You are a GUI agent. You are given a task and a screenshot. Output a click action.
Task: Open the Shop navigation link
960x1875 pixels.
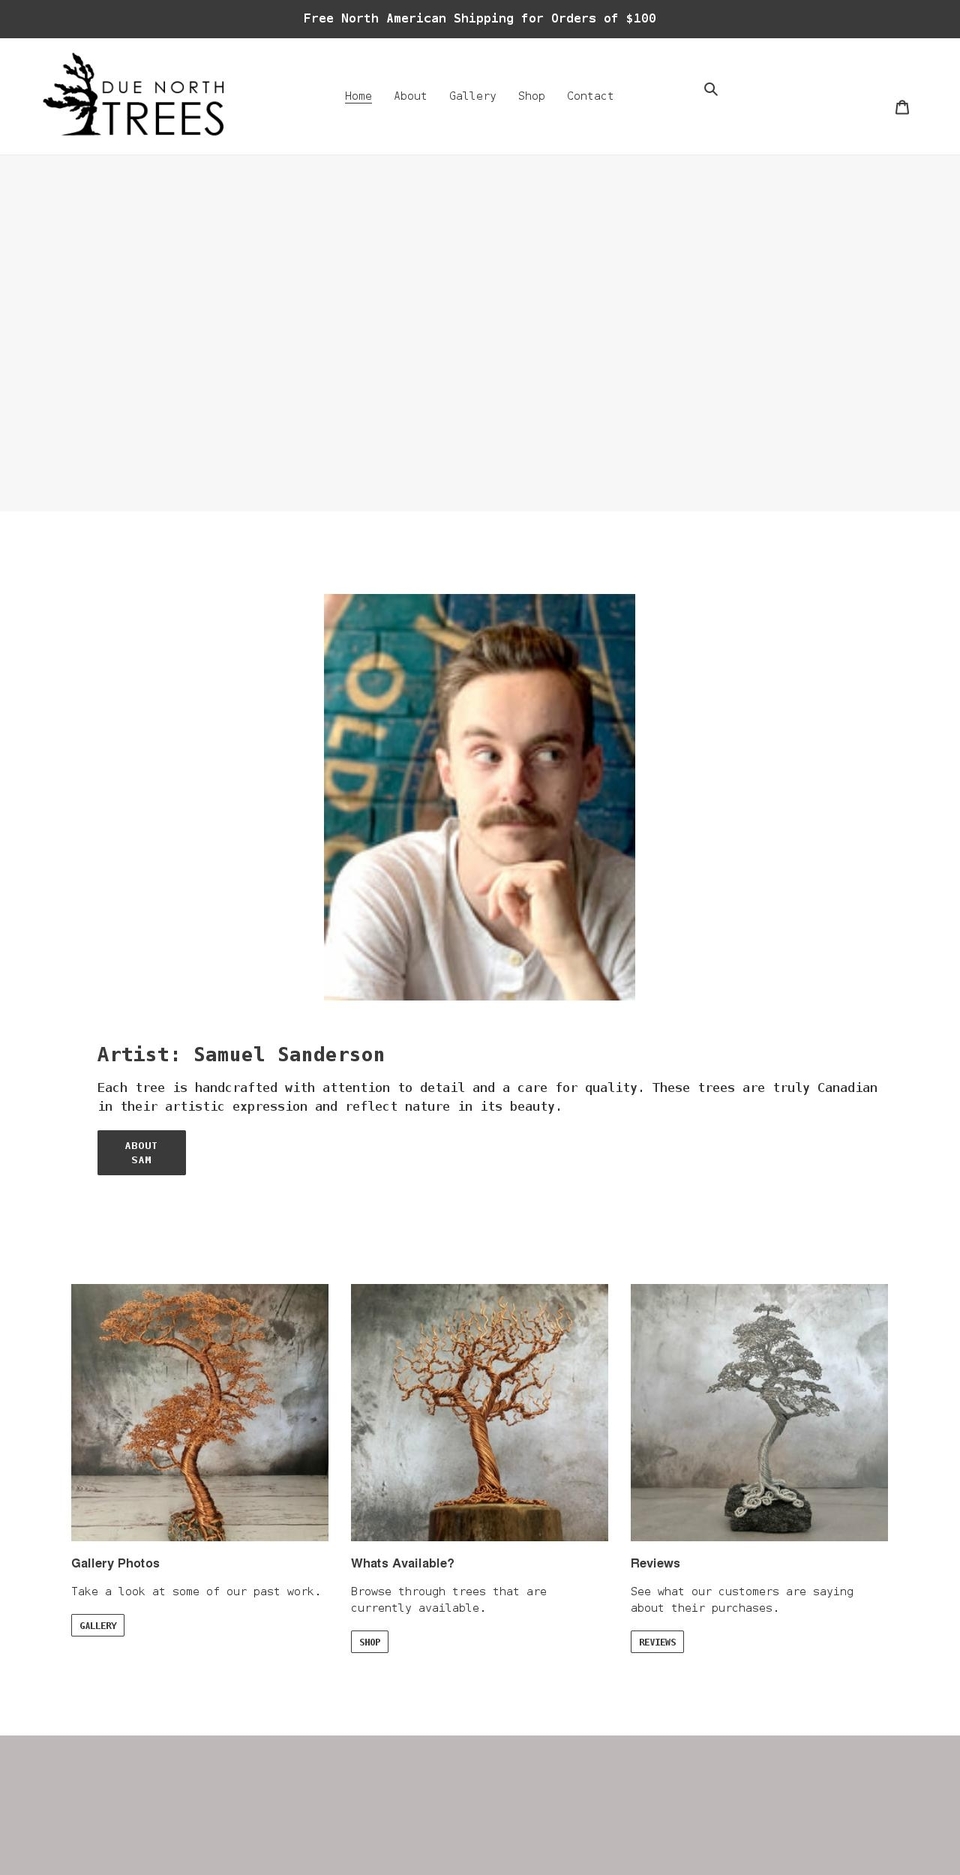[x=531, y=96]
